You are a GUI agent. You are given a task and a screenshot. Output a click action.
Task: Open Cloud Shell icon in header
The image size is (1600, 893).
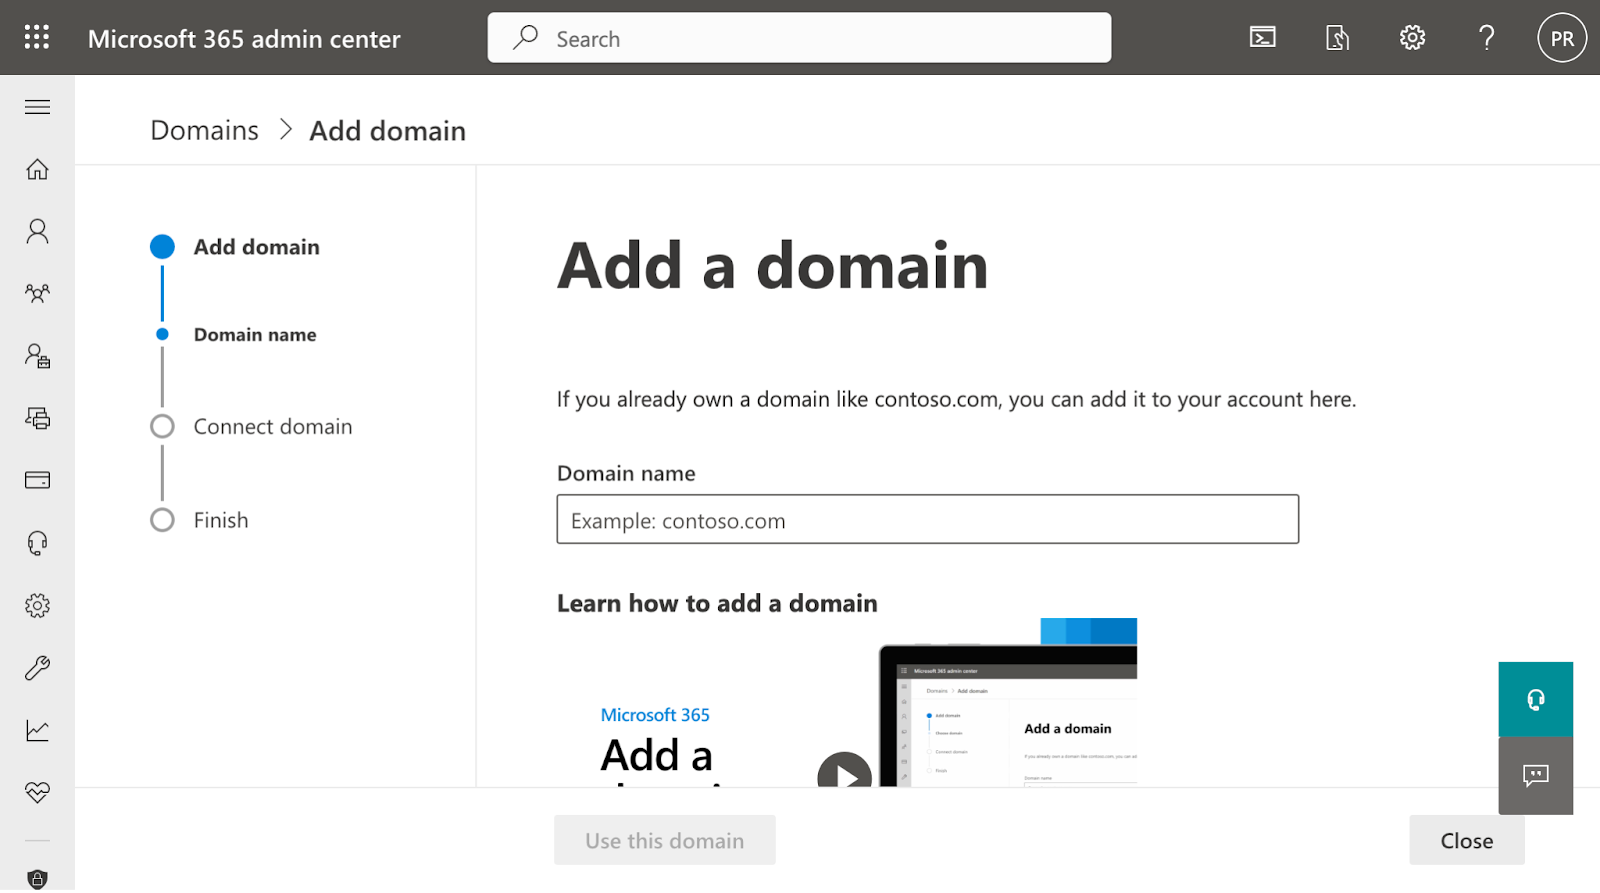point(1263,38)
